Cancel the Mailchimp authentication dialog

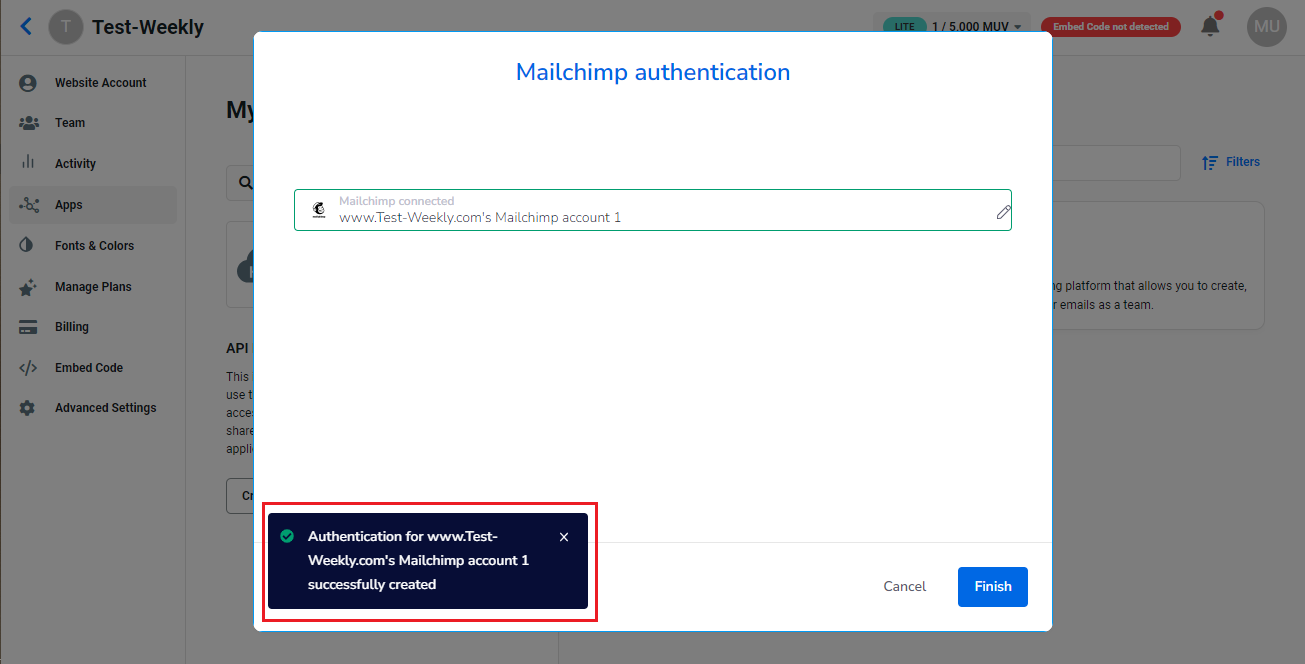[x=905, y=587]
